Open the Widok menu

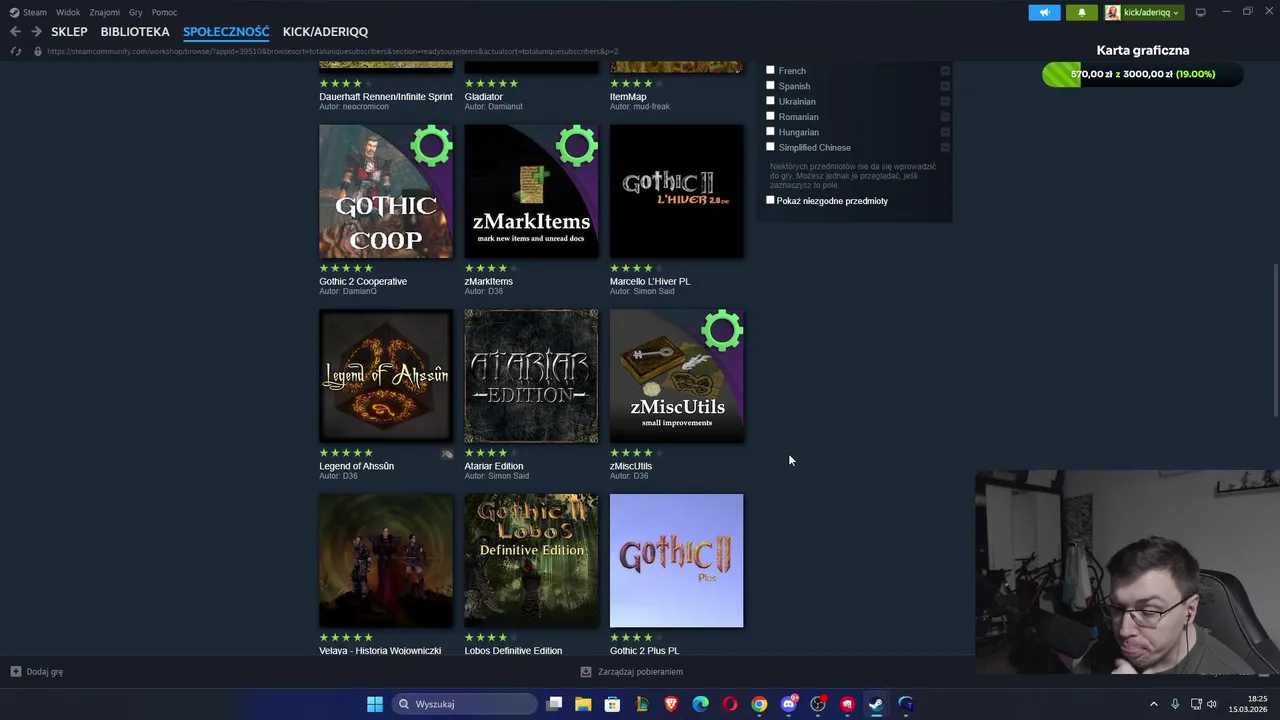68,12
